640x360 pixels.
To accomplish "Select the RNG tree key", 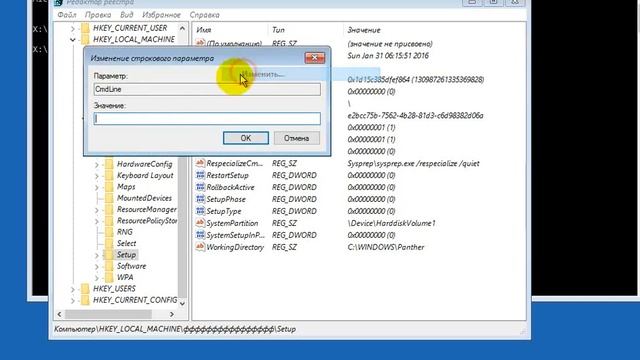I will [124, 232].
